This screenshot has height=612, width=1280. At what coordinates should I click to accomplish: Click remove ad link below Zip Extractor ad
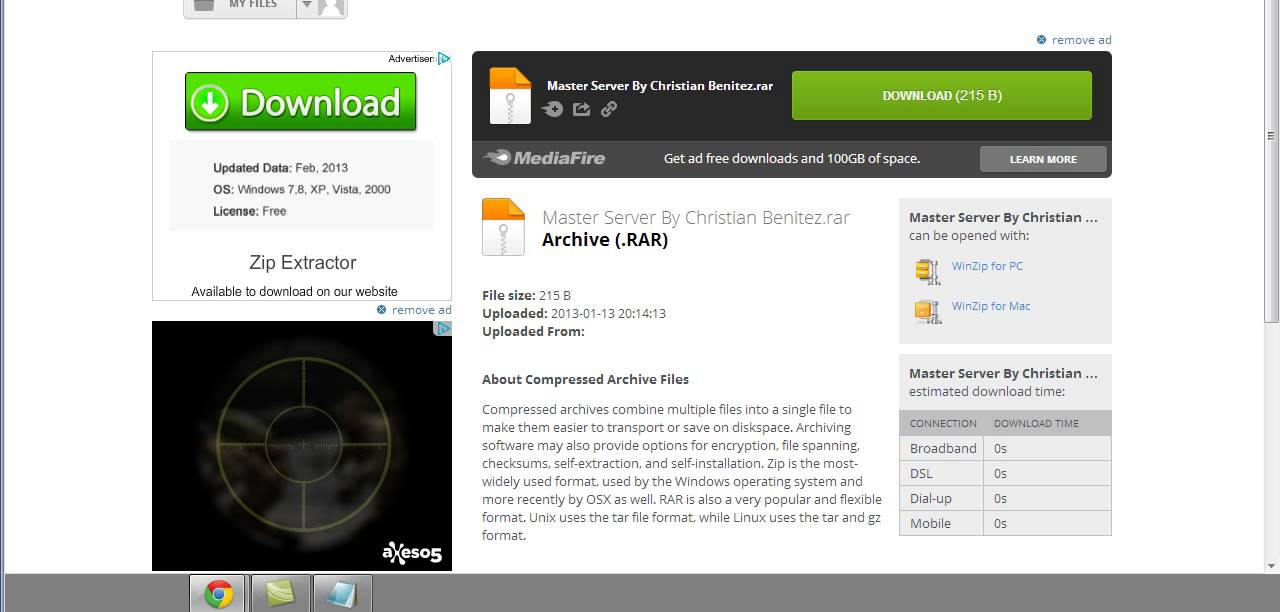pyautogui.click(x=421, y=310)
